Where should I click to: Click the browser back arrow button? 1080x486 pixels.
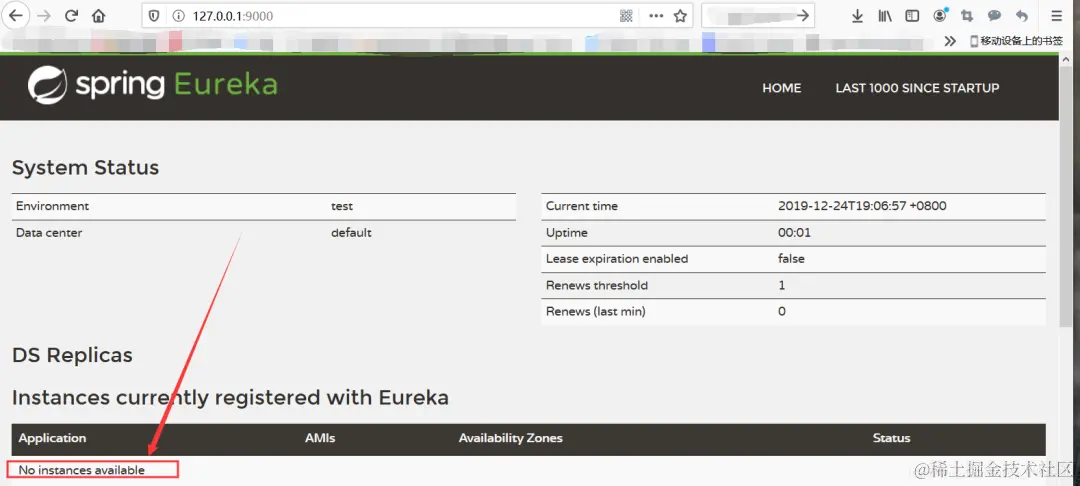click(x=14, y=16)
